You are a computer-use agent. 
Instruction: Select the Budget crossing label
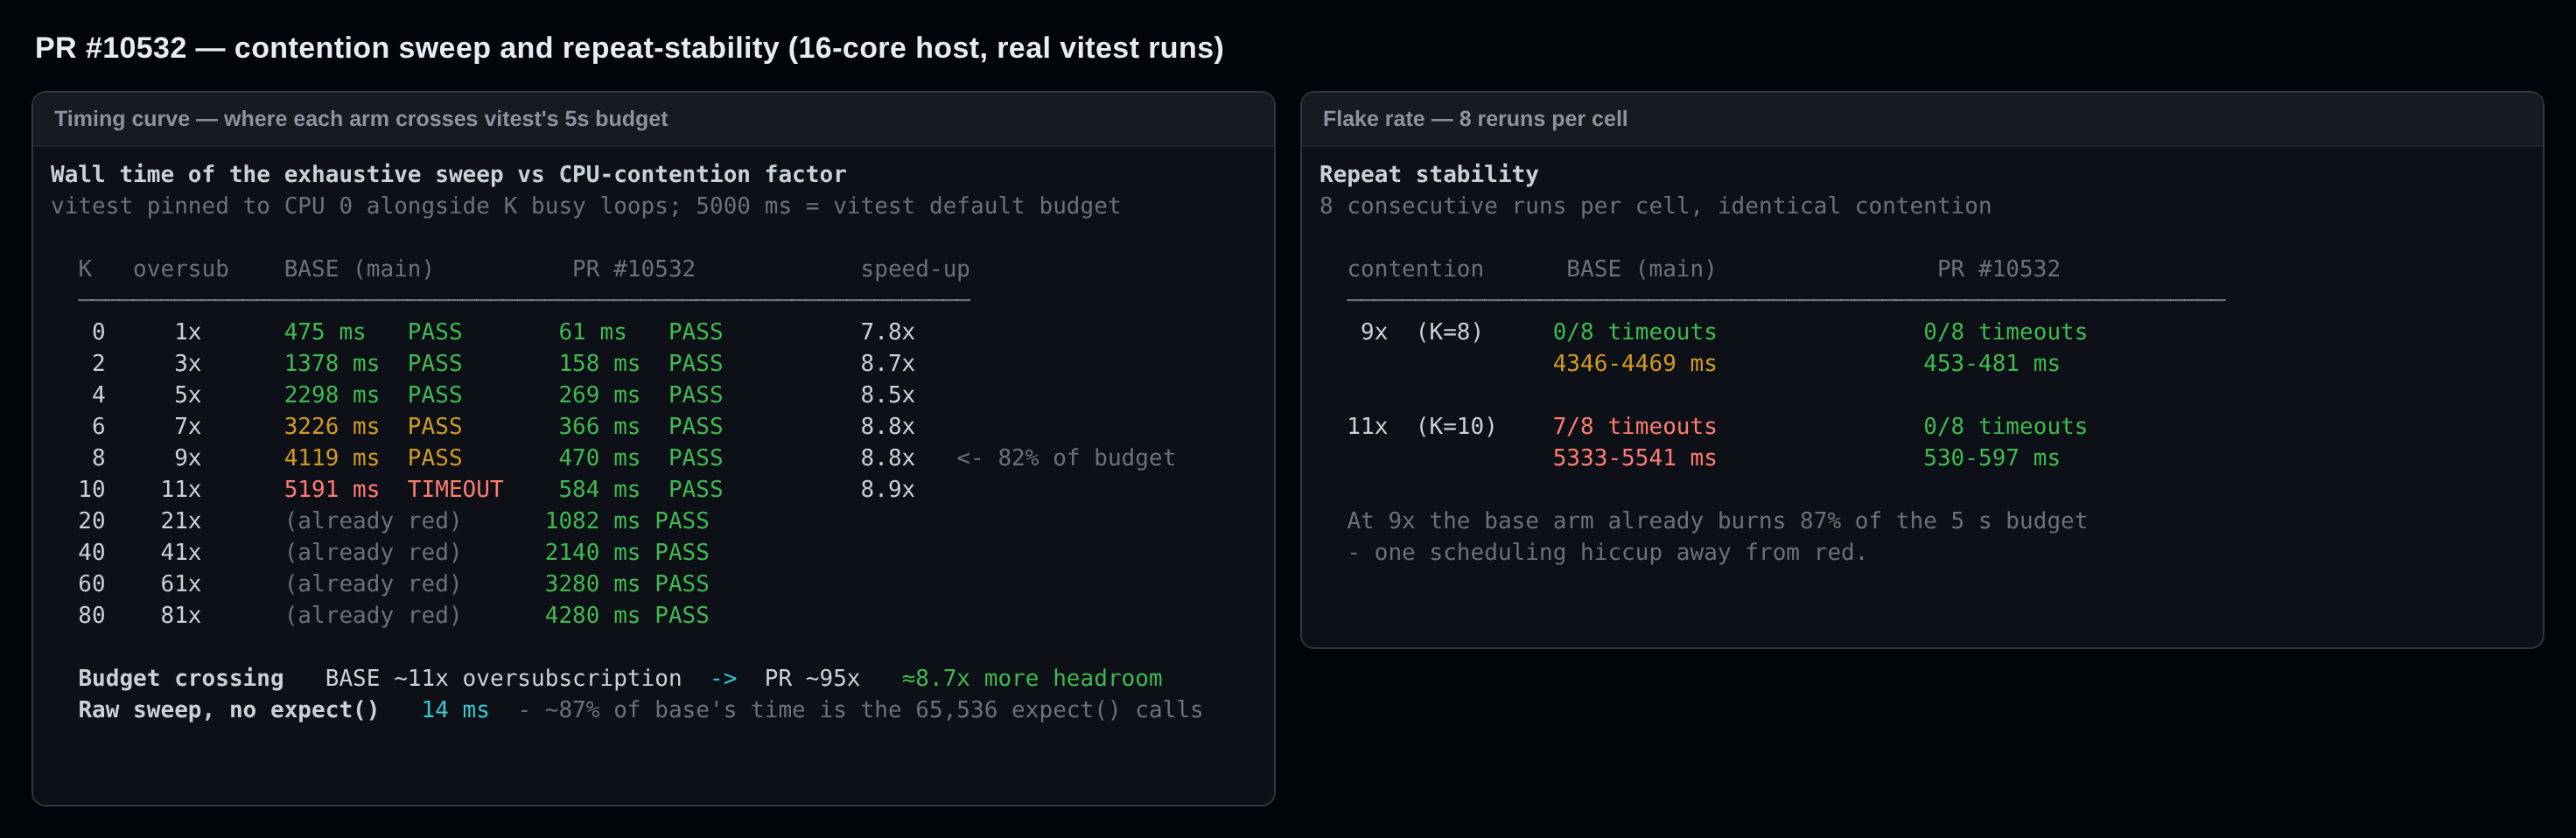(x=181, y=678)
